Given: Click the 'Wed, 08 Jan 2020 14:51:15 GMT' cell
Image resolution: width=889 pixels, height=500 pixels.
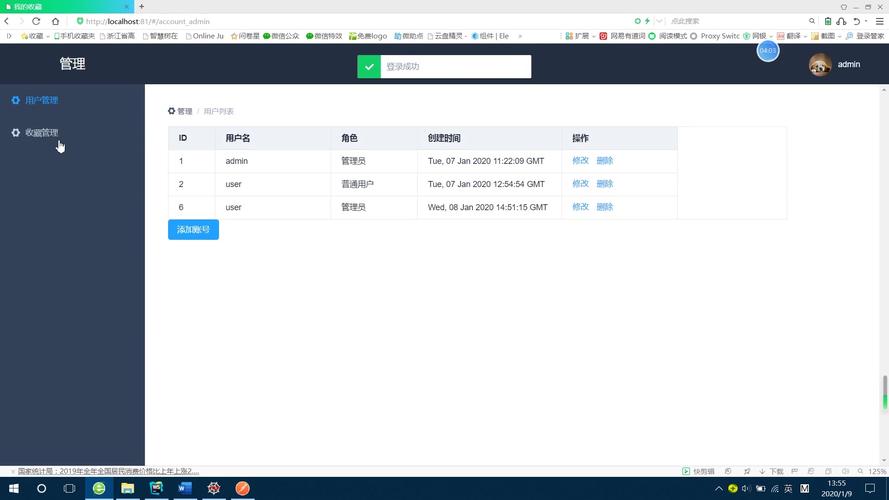Looking at the screenshot, I should coord(488,207).
